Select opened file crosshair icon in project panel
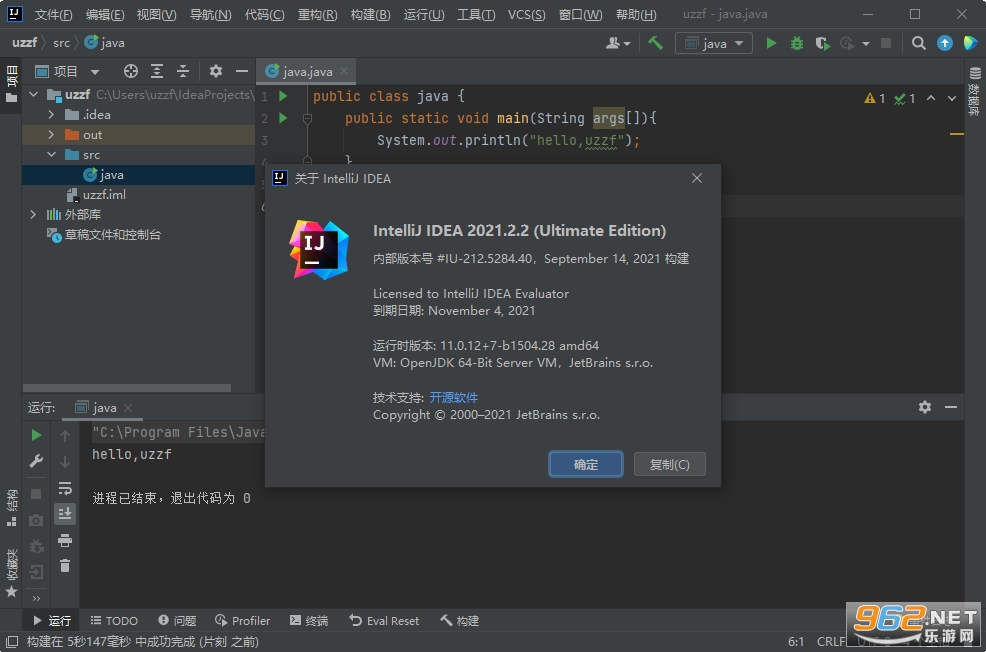This screenshot has width=986, height=652. pyautogui.click(x=131, y=71)
